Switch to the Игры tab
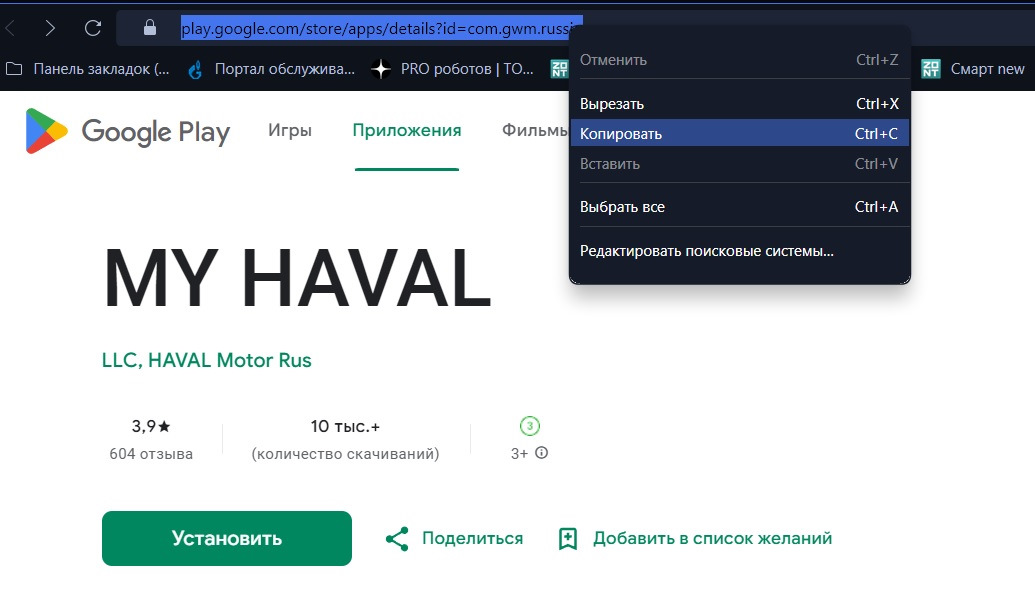 tap(289, 130)
